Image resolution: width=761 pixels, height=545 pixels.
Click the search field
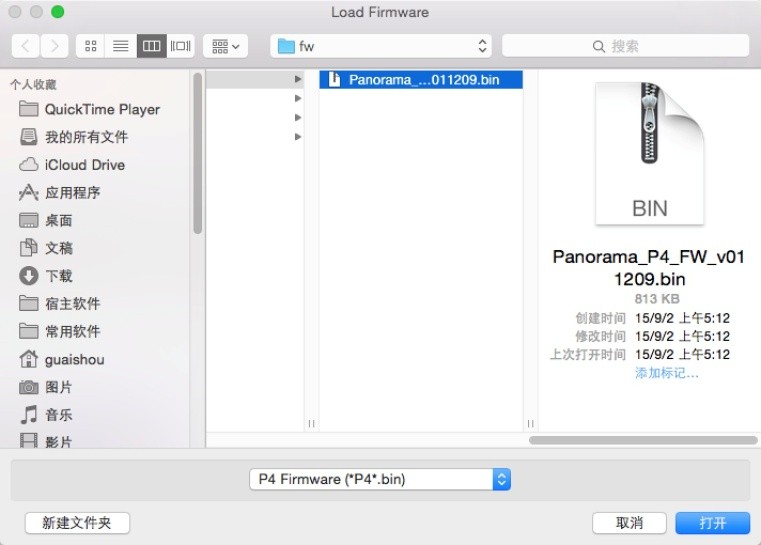pyautogui.click(x=625, y=46)
